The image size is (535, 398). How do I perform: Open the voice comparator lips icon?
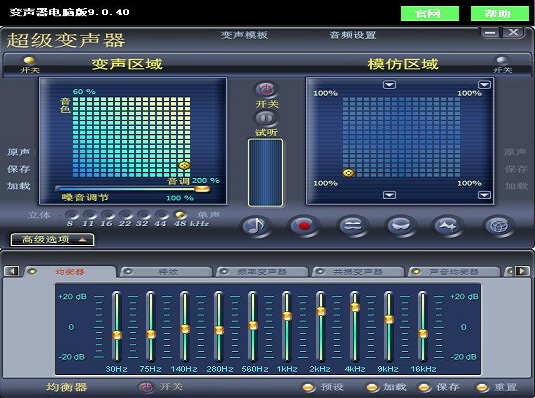tap(352, 226)
